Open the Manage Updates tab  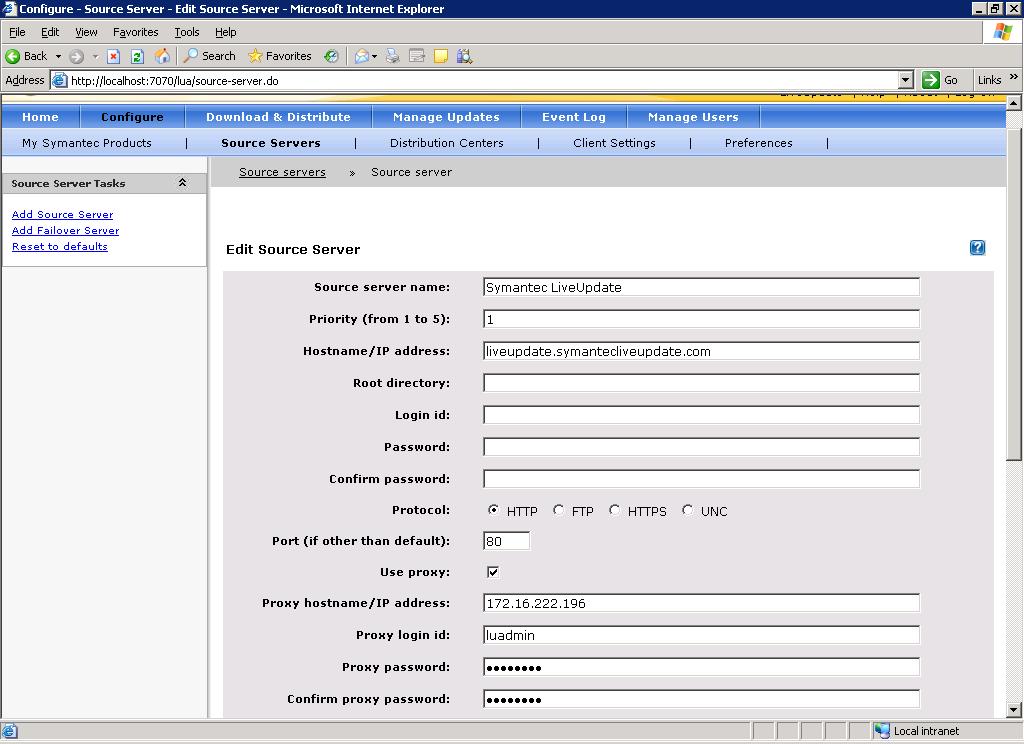tap(446, 117)
